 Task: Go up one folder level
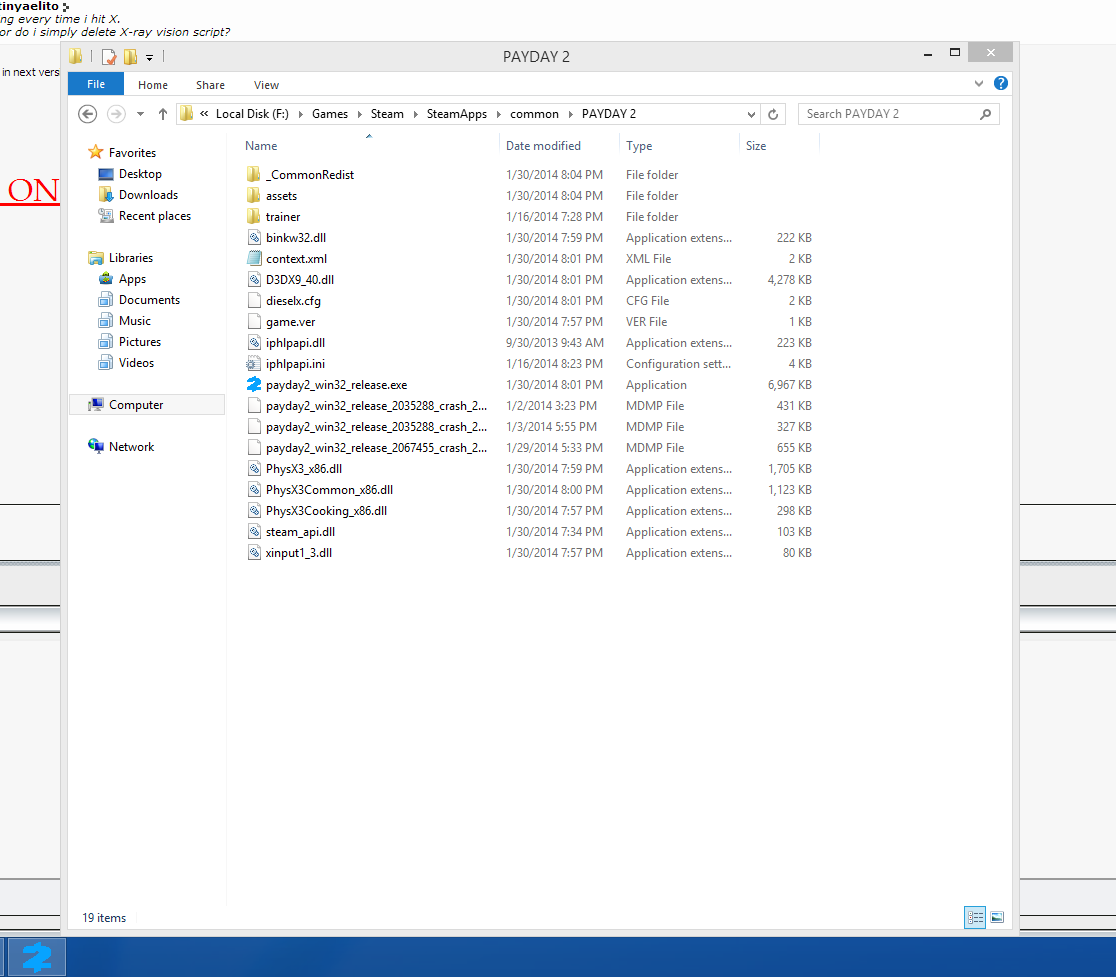[162, 114]
